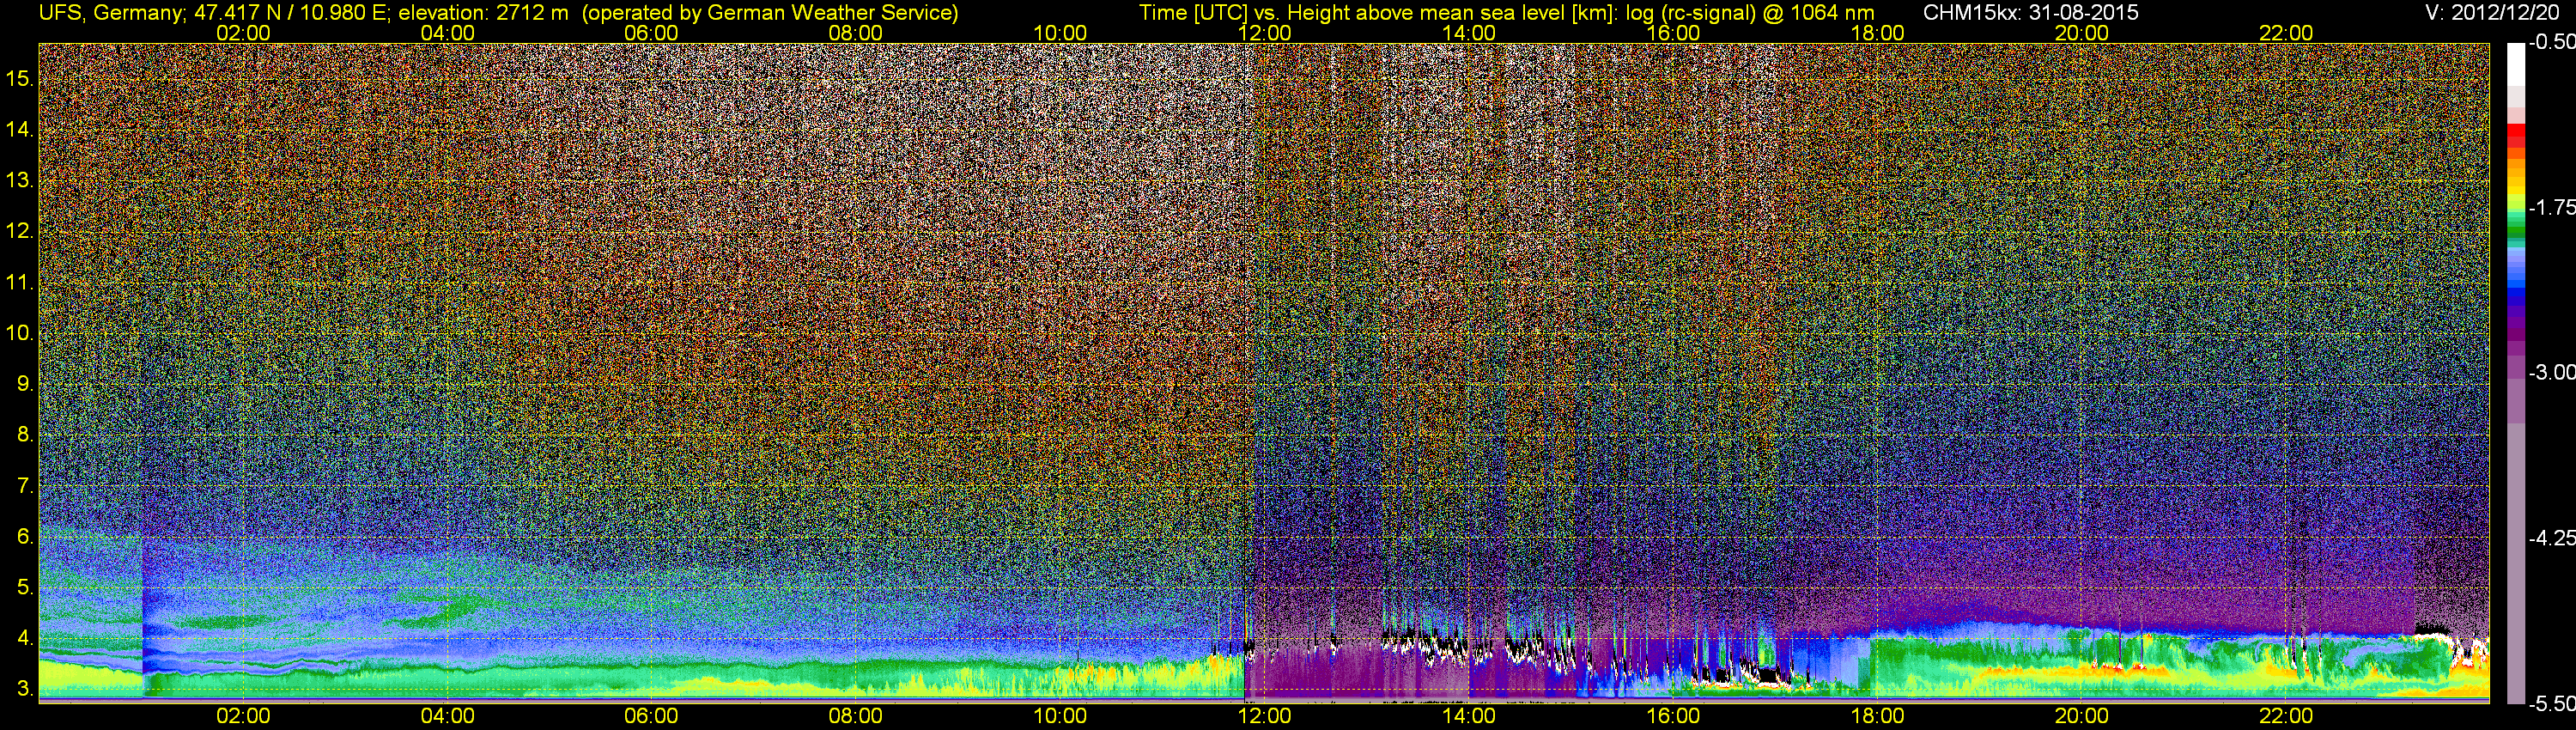Click the "(operated by German Weather Service)" note

tap(769, 13)
